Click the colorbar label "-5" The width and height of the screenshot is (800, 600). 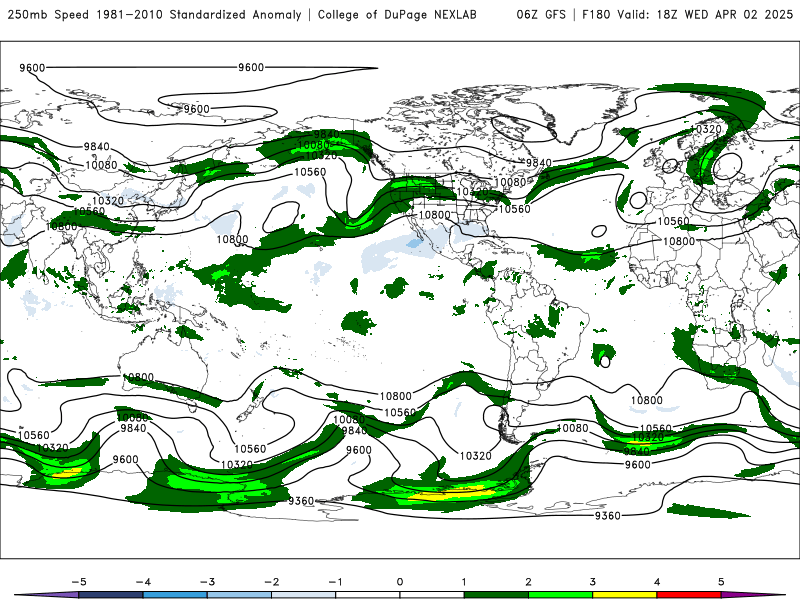pyautogui.click(x=79, y=582)
